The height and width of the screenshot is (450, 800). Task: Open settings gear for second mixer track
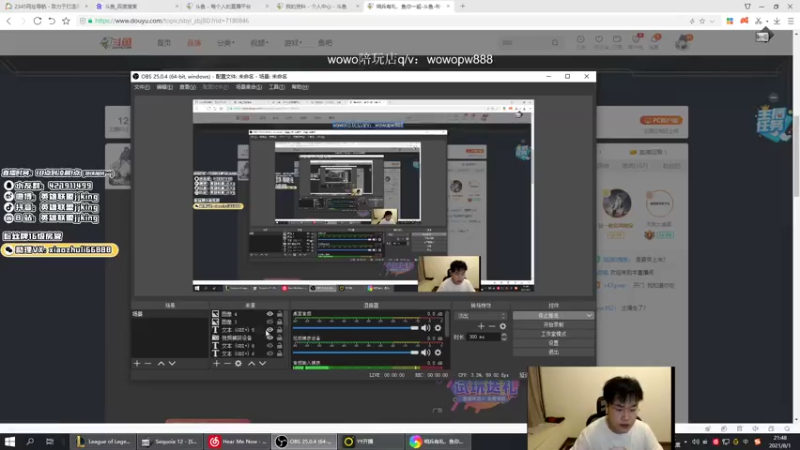tap(438, 352)
